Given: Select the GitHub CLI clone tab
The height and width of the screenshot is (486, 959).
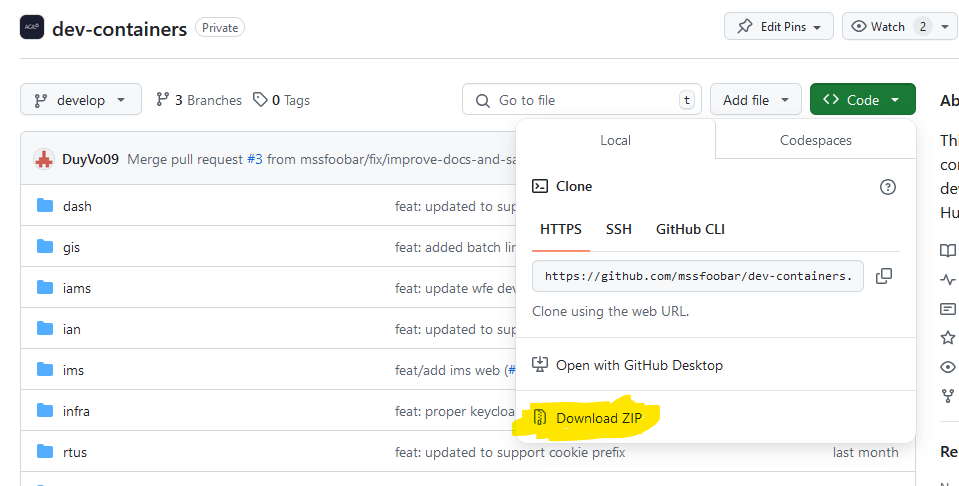Looking at the screenshot, I should [690, 230].
